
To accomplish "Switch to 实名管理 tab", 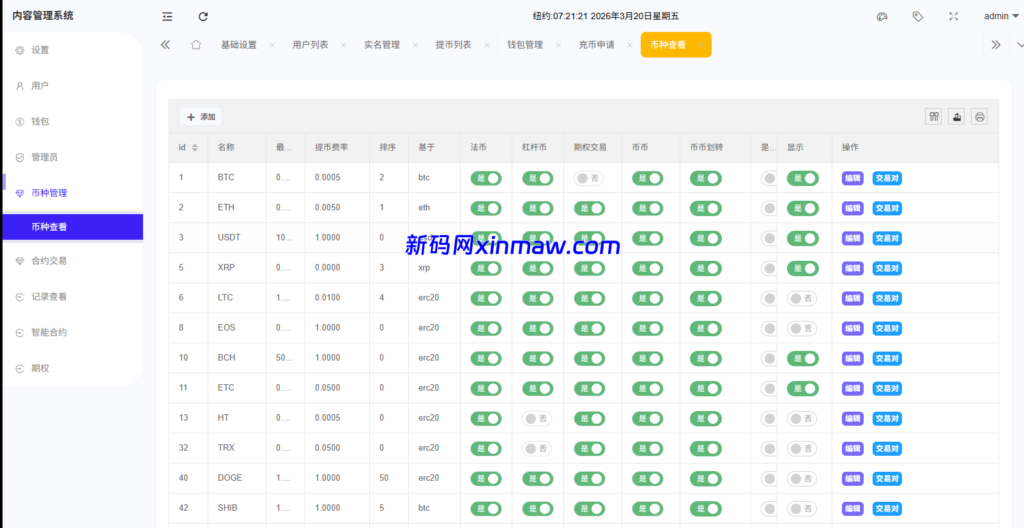I will 382,45.
